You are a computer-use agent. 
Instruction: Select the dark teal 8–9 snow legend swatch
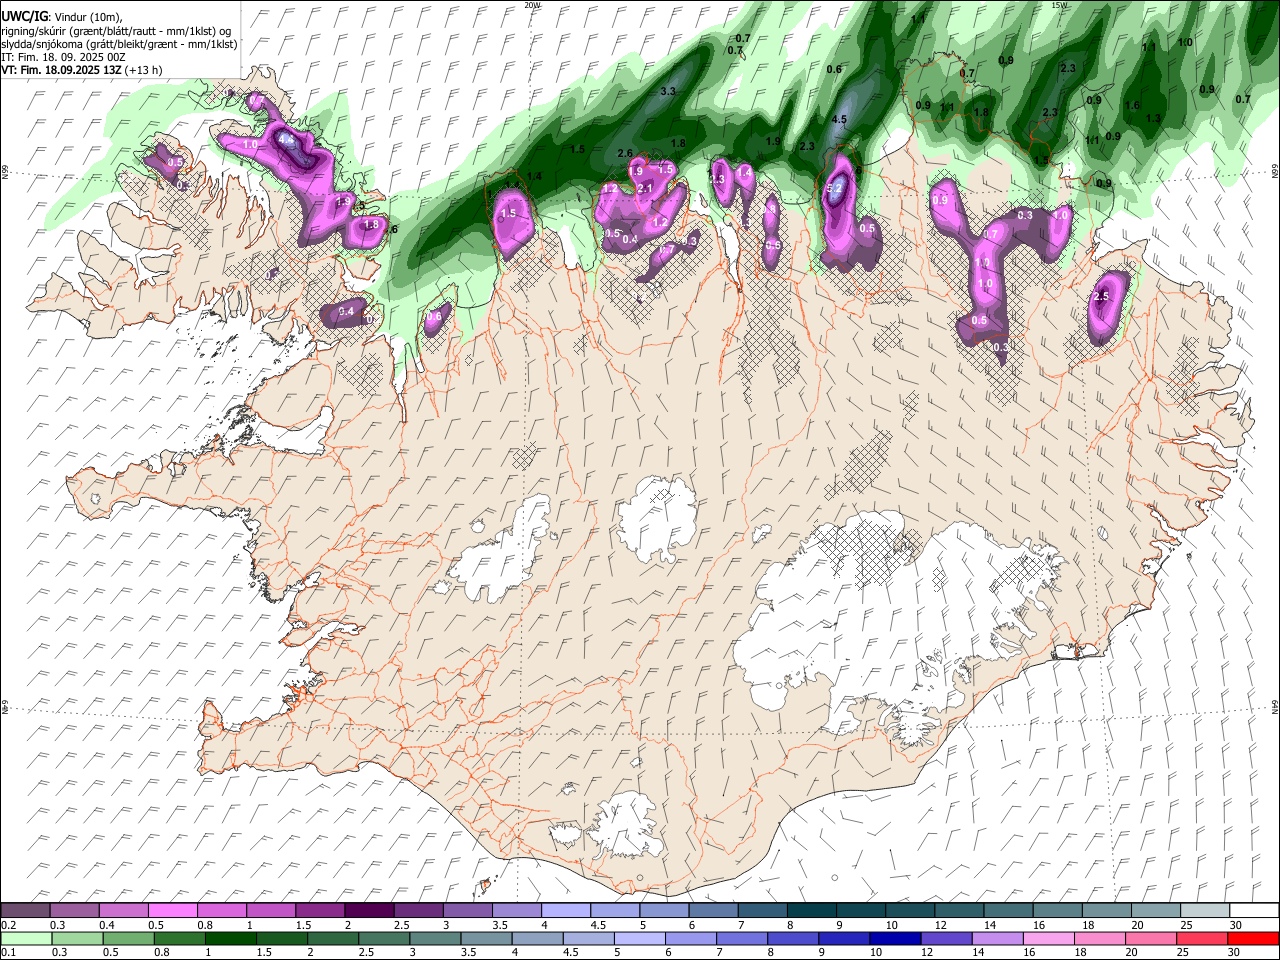(811, 911)
